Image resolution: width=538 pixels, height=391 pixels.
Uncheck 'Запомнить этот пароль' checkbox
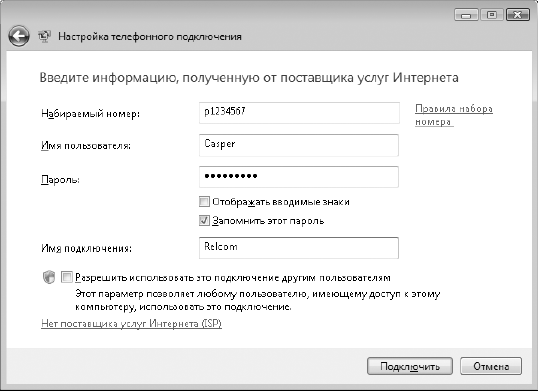pos(204,220)
